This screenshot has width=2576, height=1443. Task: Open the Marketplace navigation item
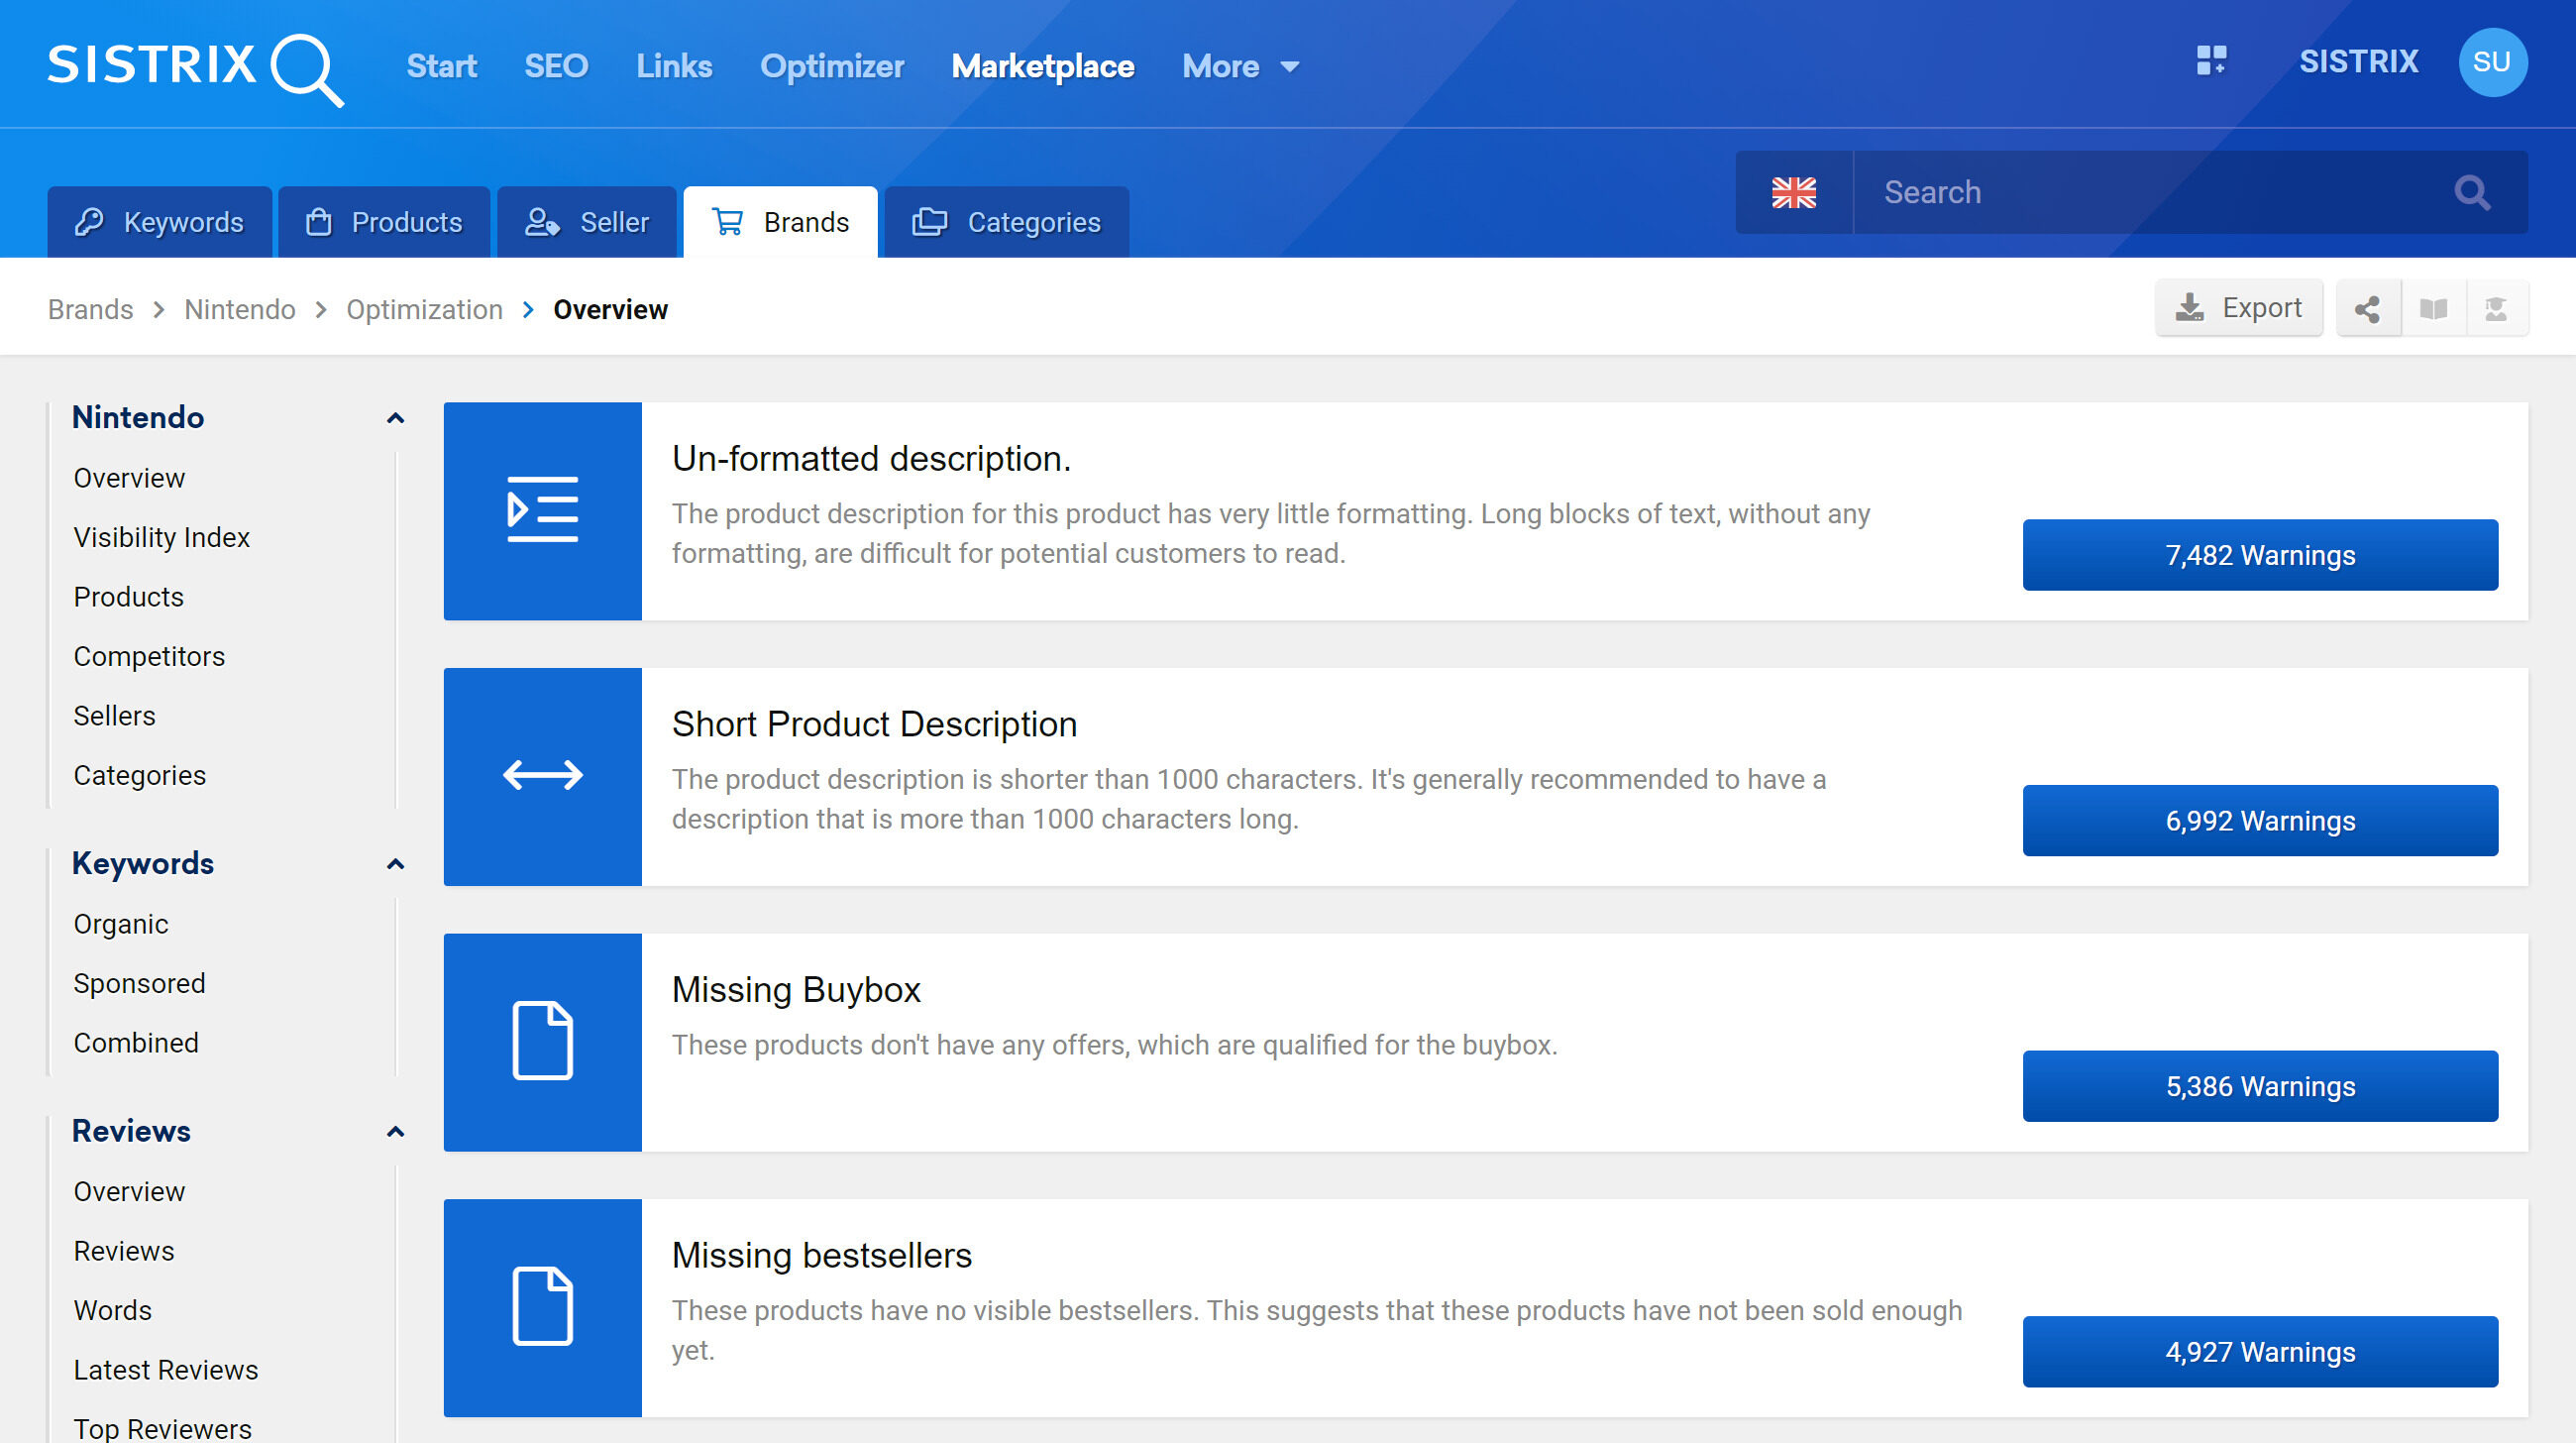point(1043,66)
